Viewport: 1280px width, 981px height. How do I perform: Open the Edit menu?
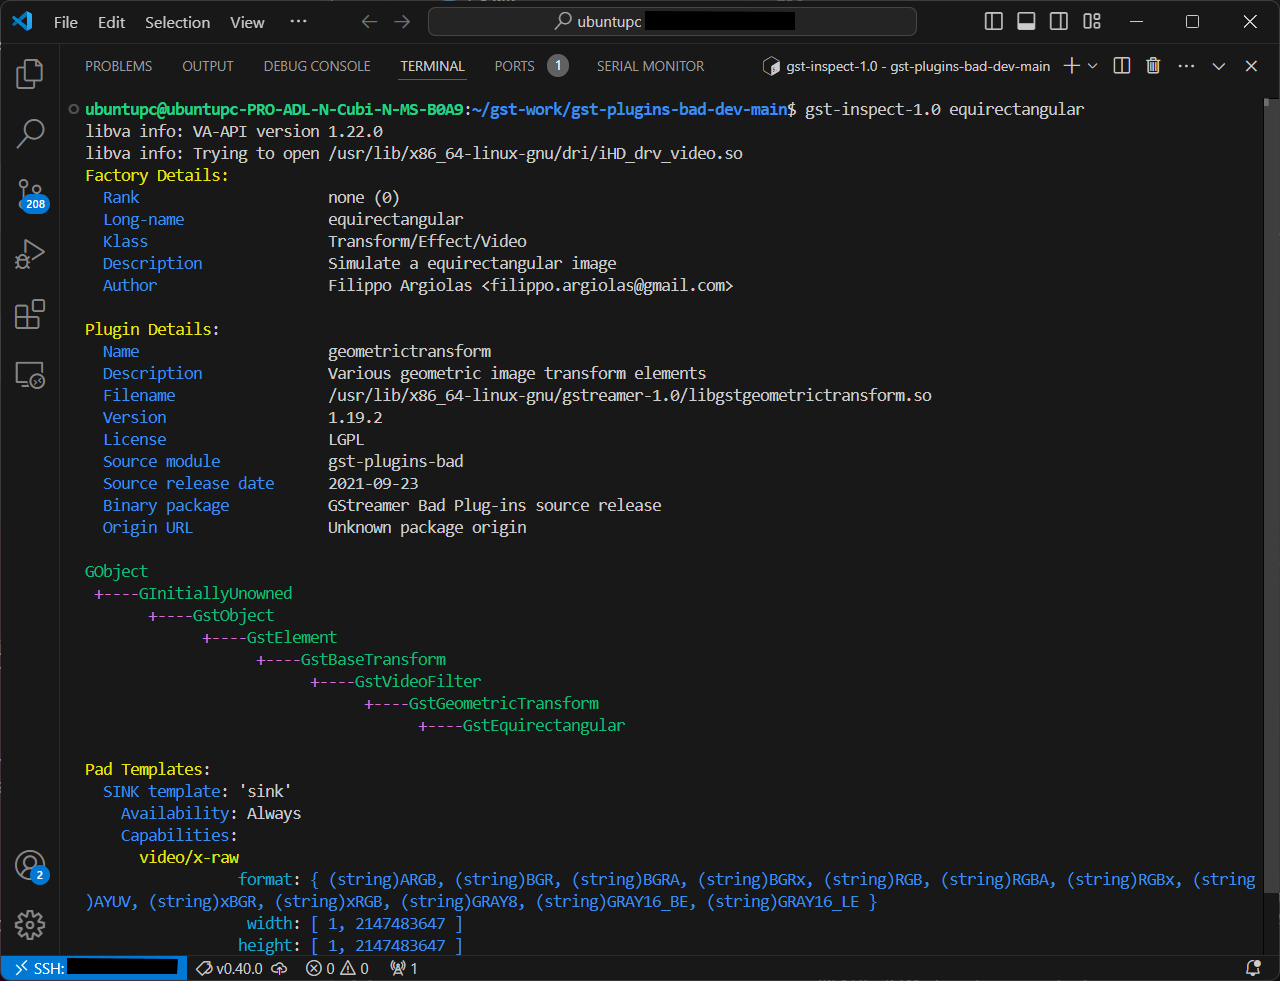click(x=111, y=22)
